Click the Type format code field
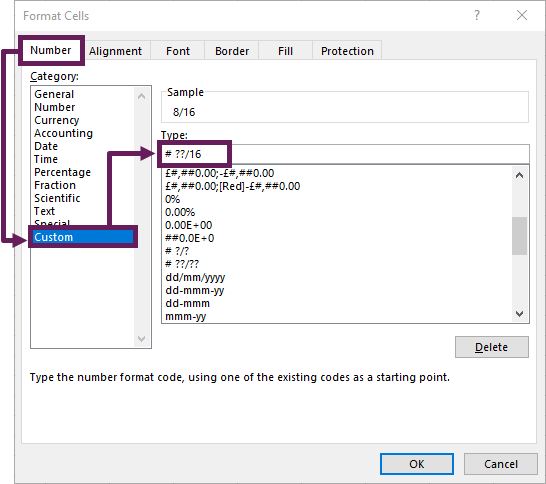The width and height of the screenshot is (546, 484). 345,154
